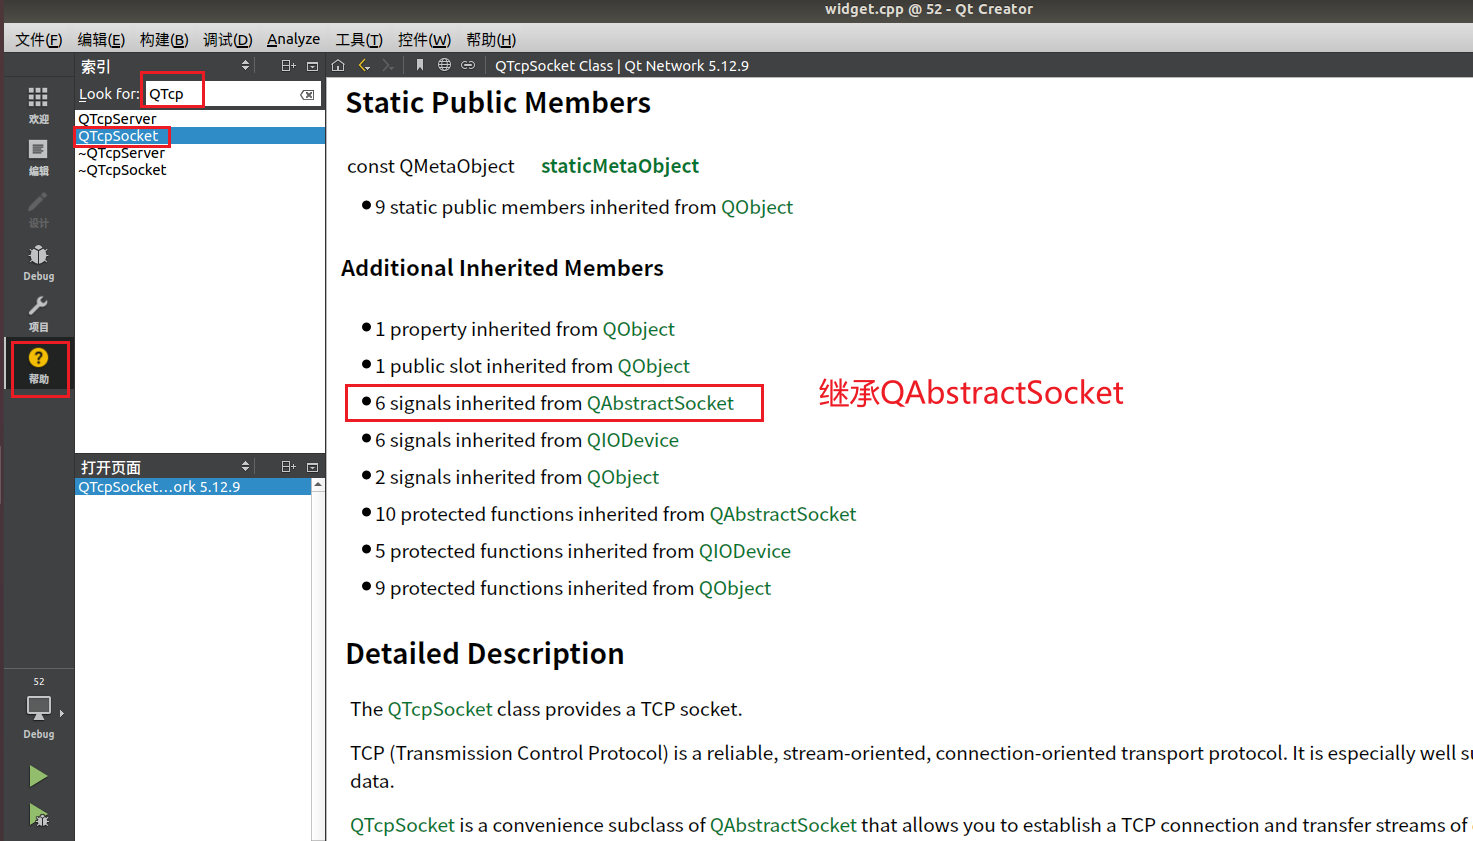The image size is (1473, 841).
Task: Add a bookmark for this help page
Action: point(420,66)
